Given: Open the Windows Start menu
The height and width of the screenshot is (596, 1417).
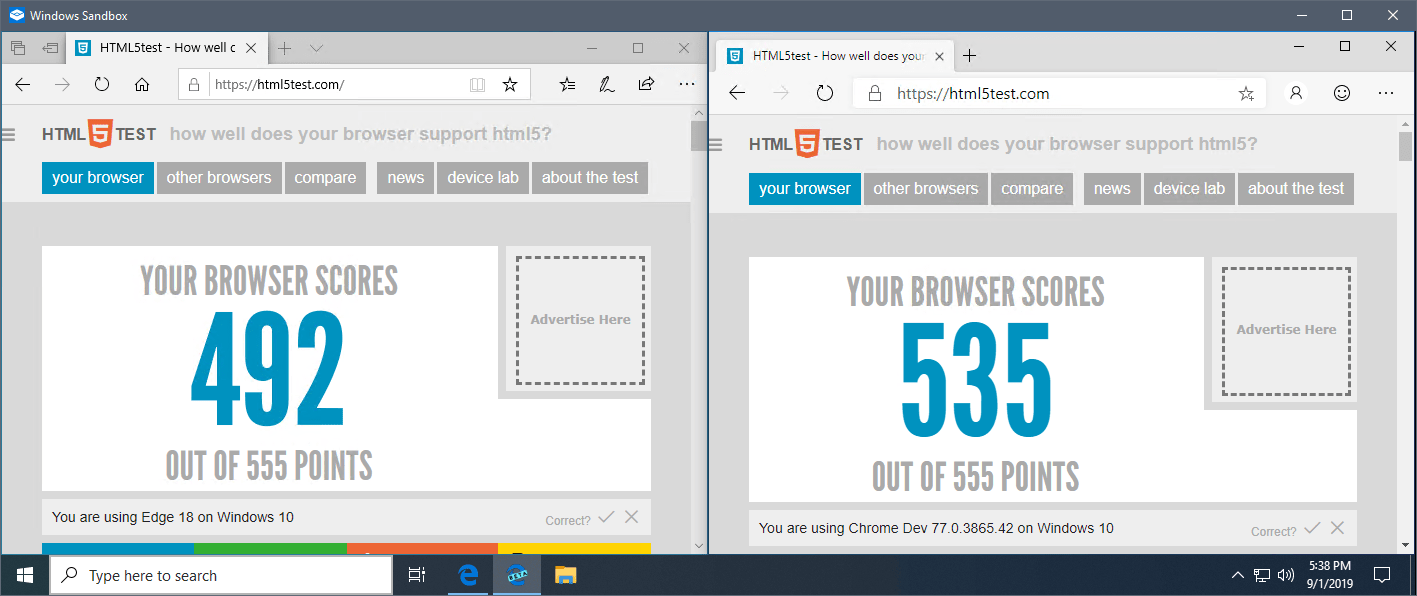Looking at the screenshot, I should coord(24,576).
